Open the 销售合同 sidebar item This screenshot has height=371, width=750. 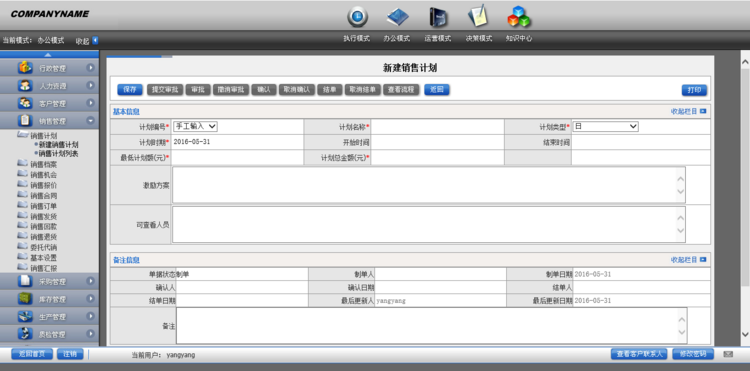click(x=44, y=196)
